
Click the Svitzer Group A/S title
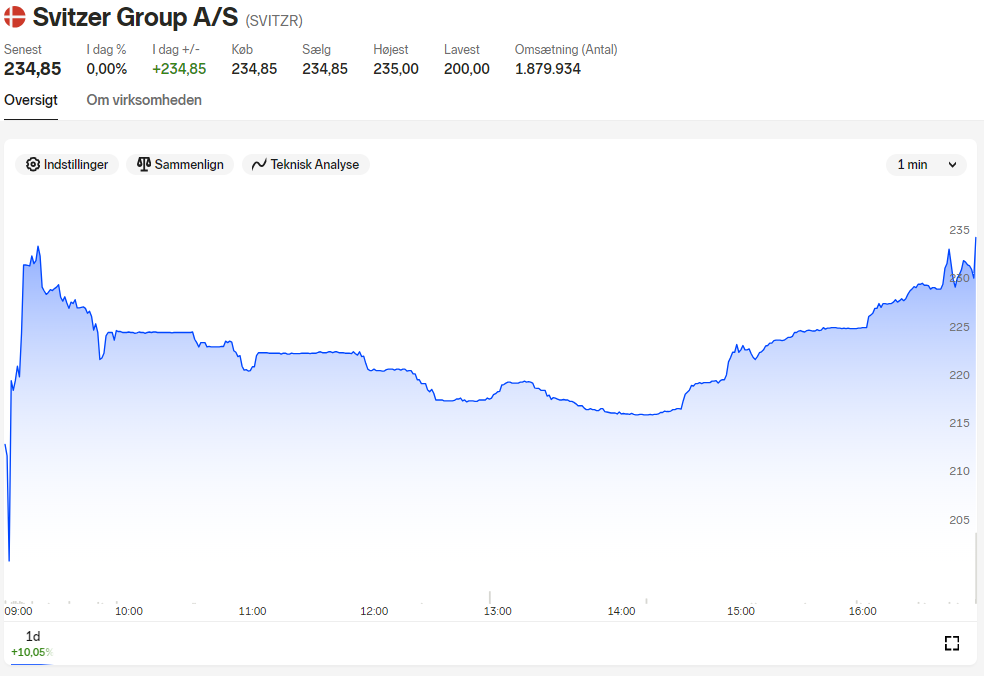click(136, 18)
